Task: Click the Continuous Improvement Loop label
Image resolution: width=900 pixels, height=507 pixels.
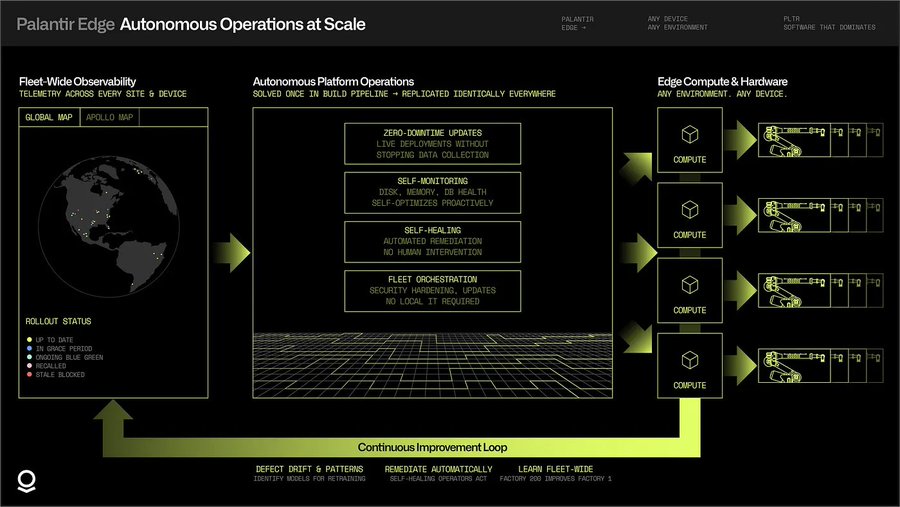Action: tap(432, 447)
